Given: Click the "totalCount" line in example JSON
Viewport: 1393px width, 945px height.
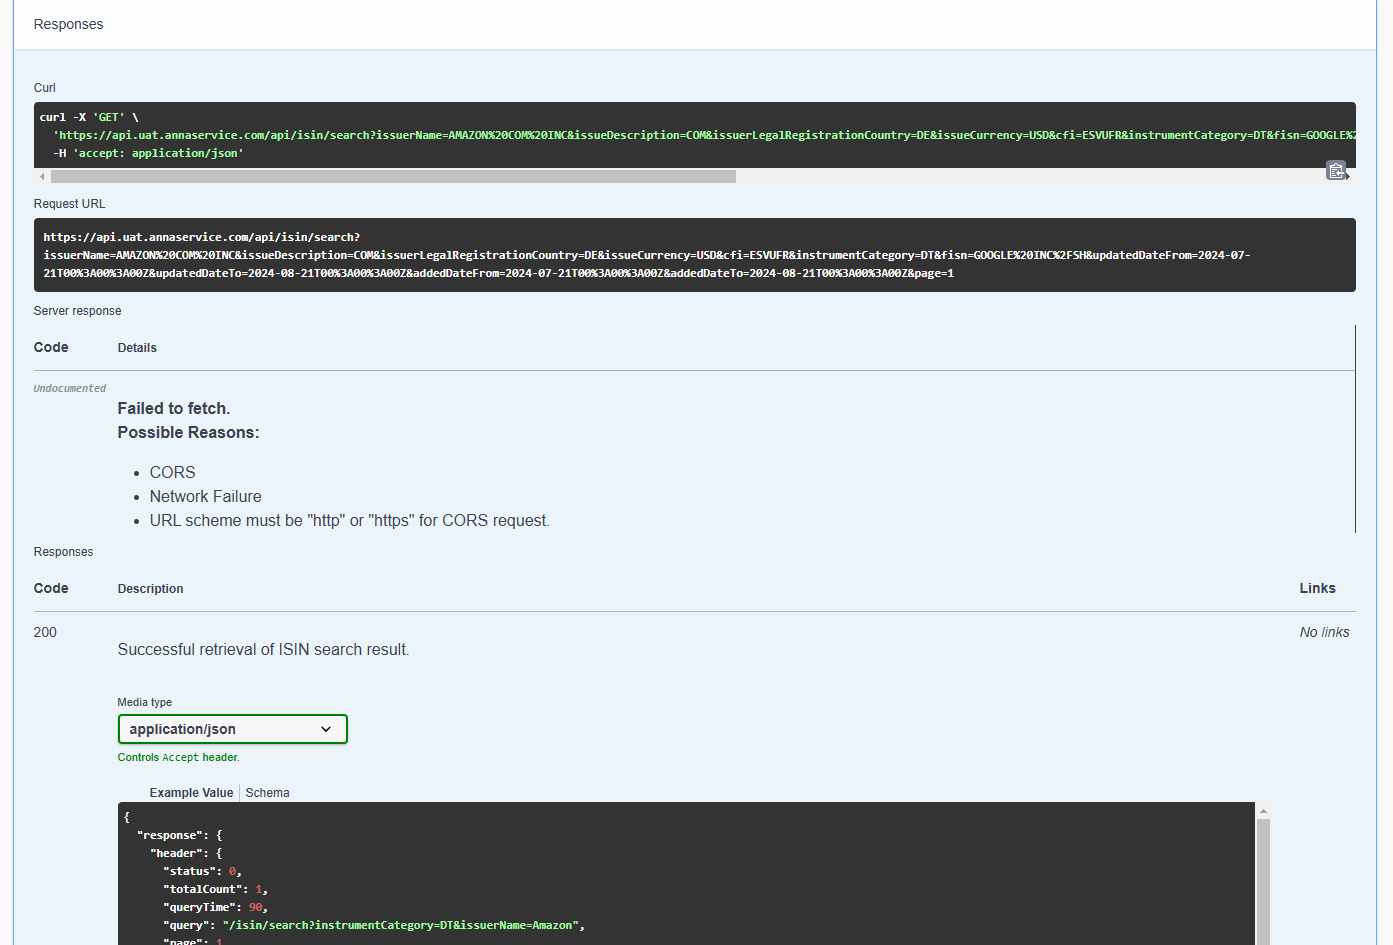Looking at the screenshot, I should pyautogui.click(x=215, y=889).
